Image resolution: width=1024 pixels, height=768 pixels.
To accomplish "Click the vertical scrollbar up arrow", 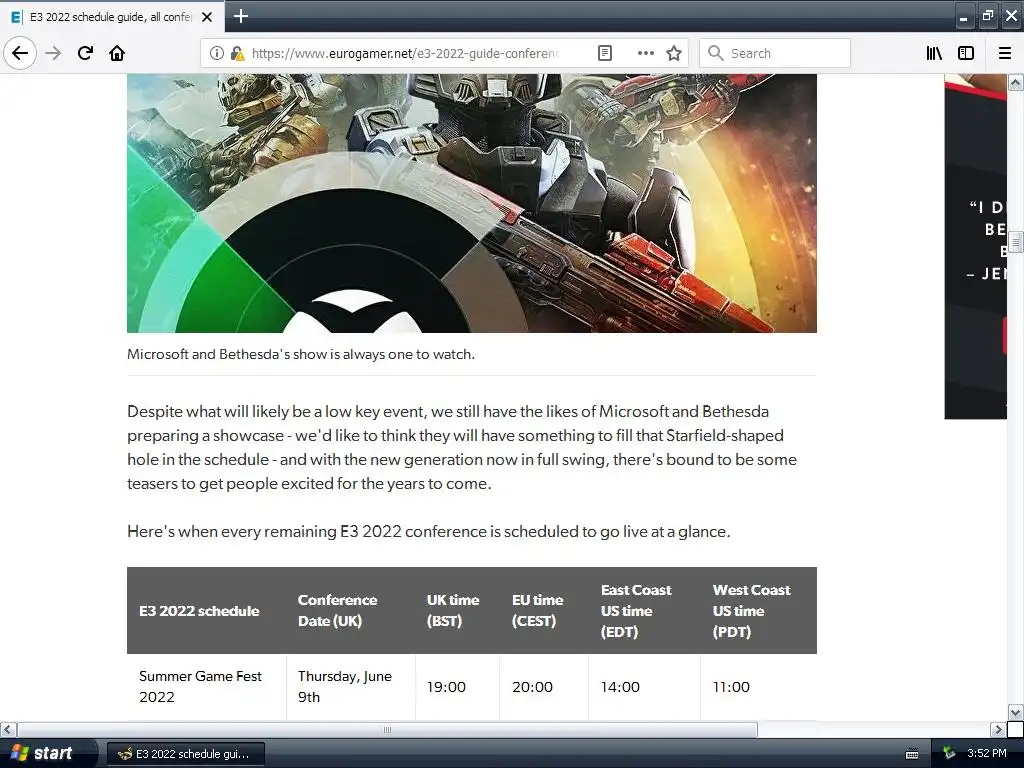I will pos(1016,82).
